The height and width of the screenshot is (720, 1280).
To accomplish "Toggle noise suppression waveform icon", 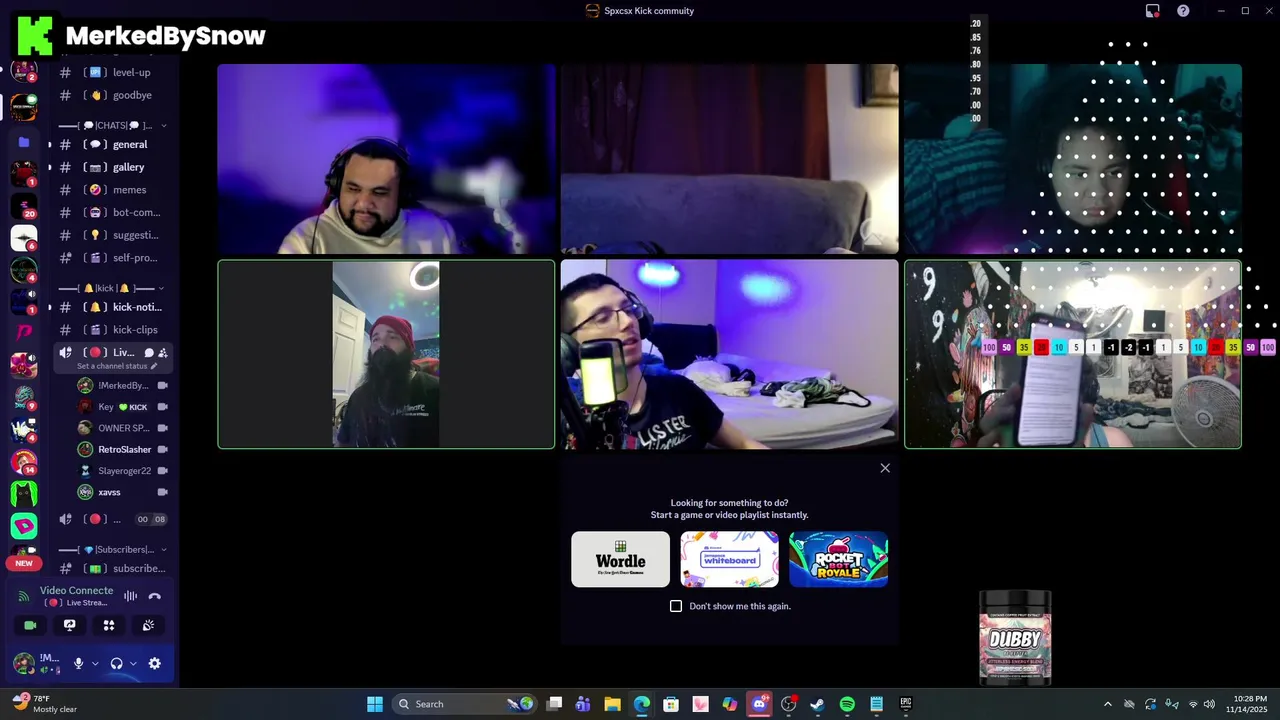I will click(130, 596).
